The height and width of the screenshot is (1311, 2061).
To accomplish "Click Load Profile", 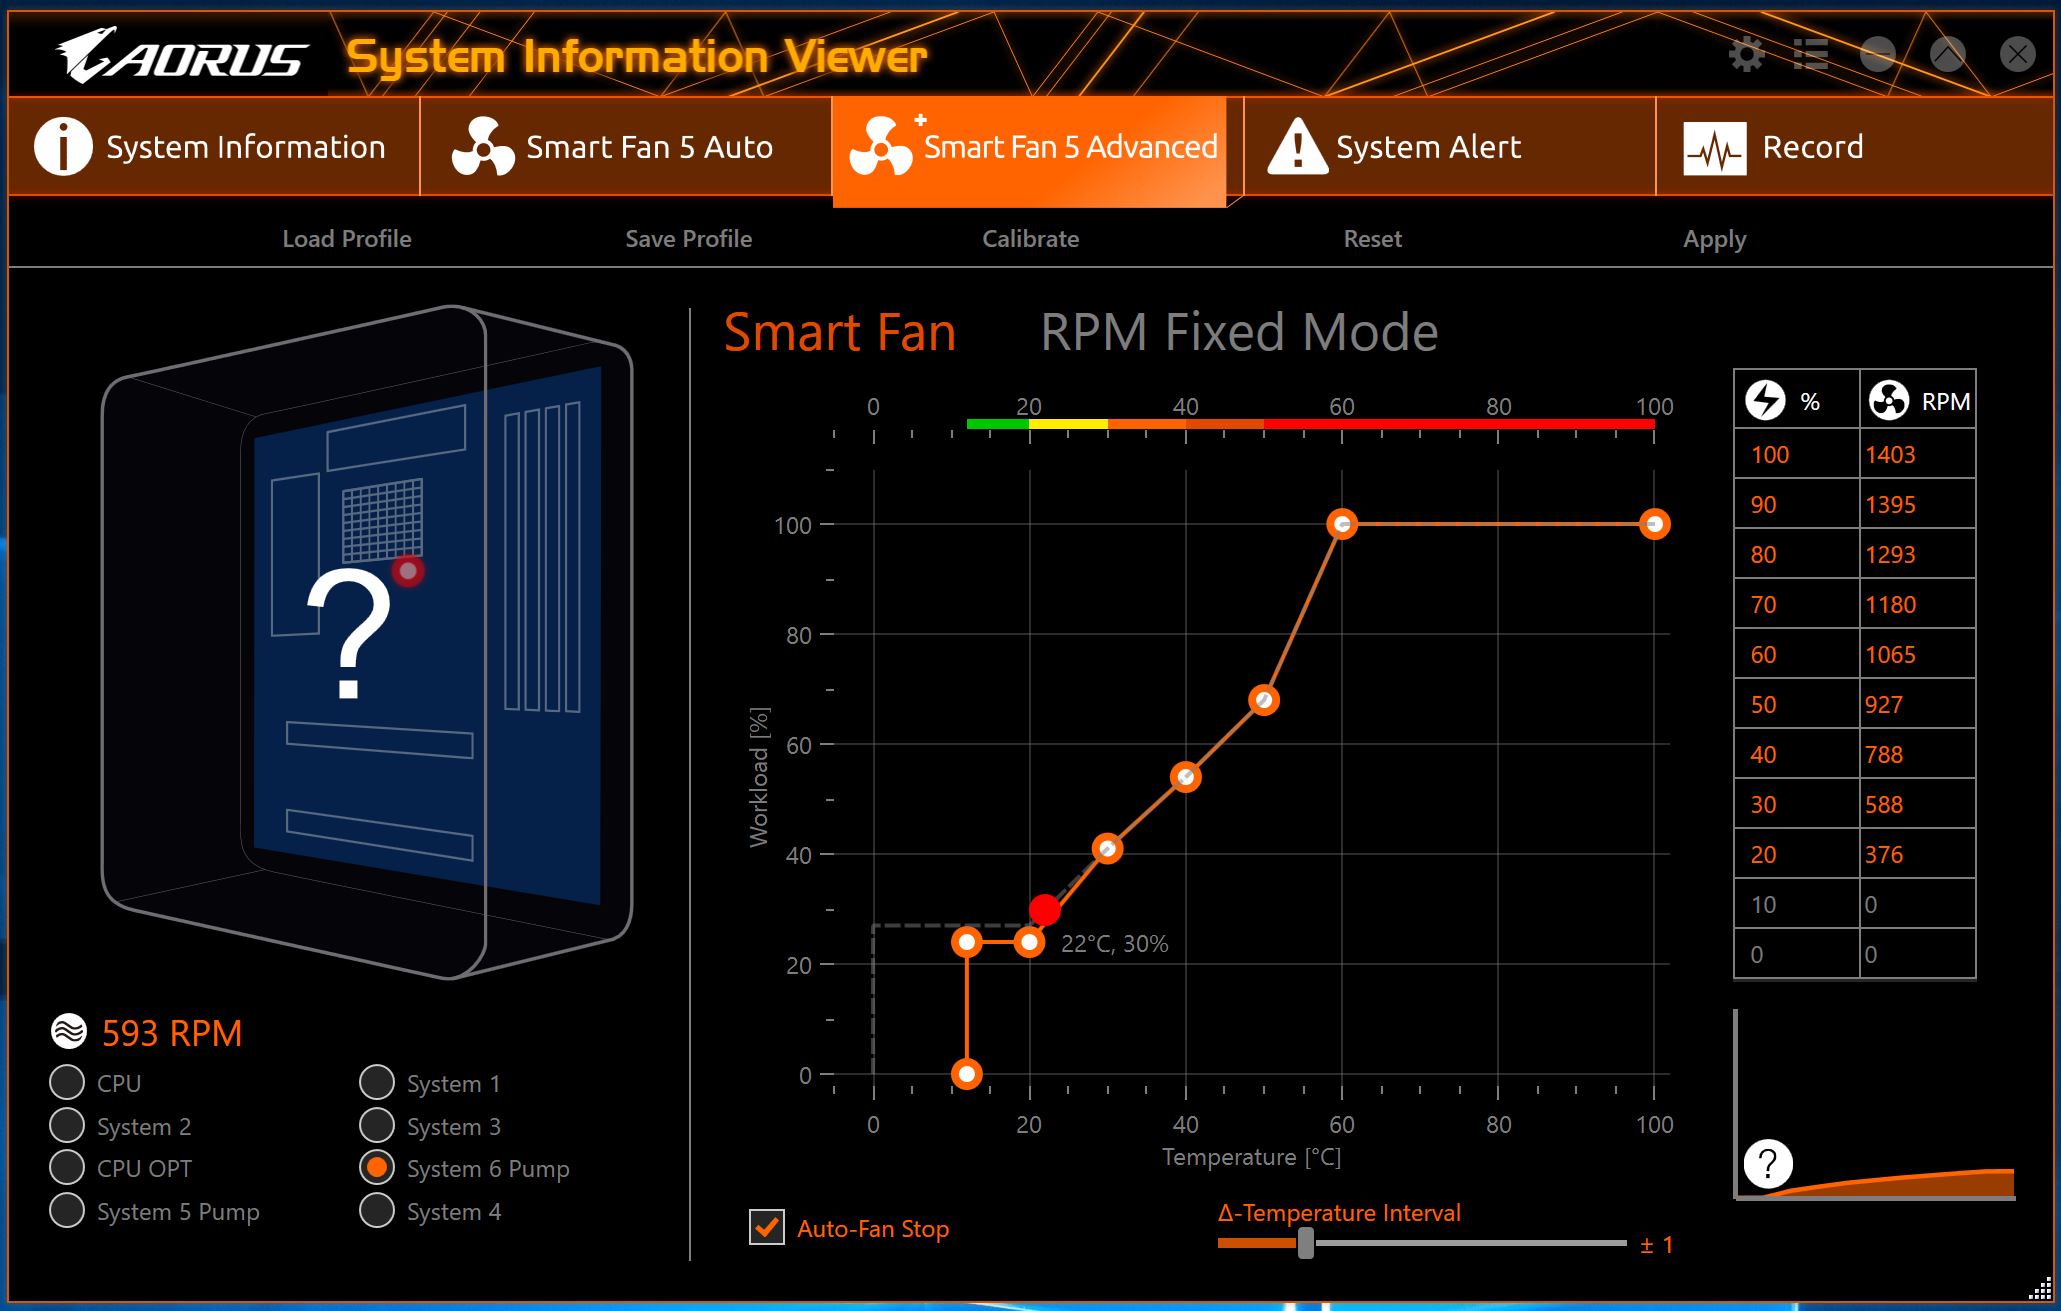I will coord(347,239).
